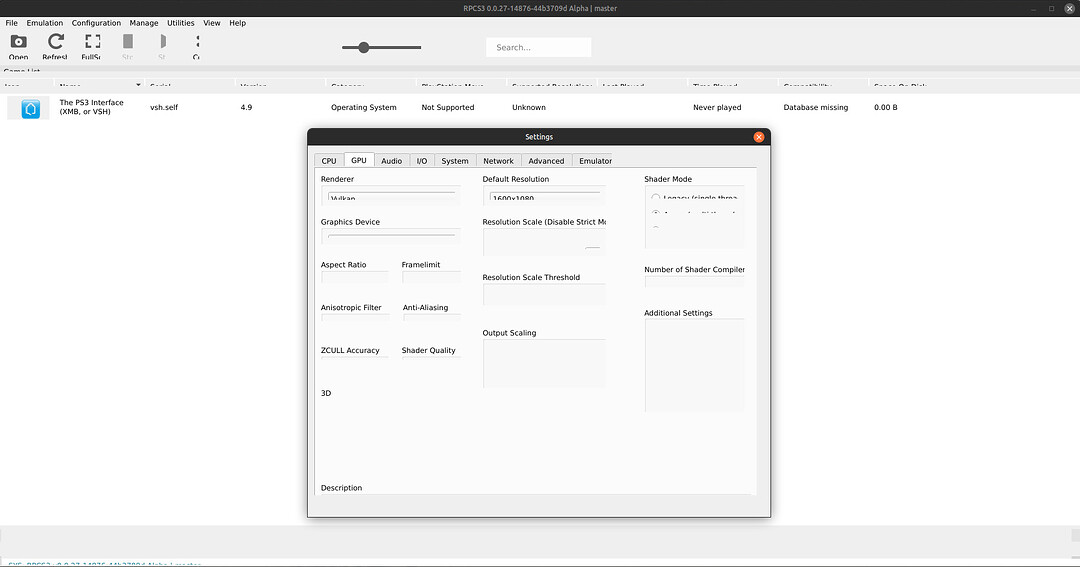Click the icon size slider handle

tap(364, 48)
